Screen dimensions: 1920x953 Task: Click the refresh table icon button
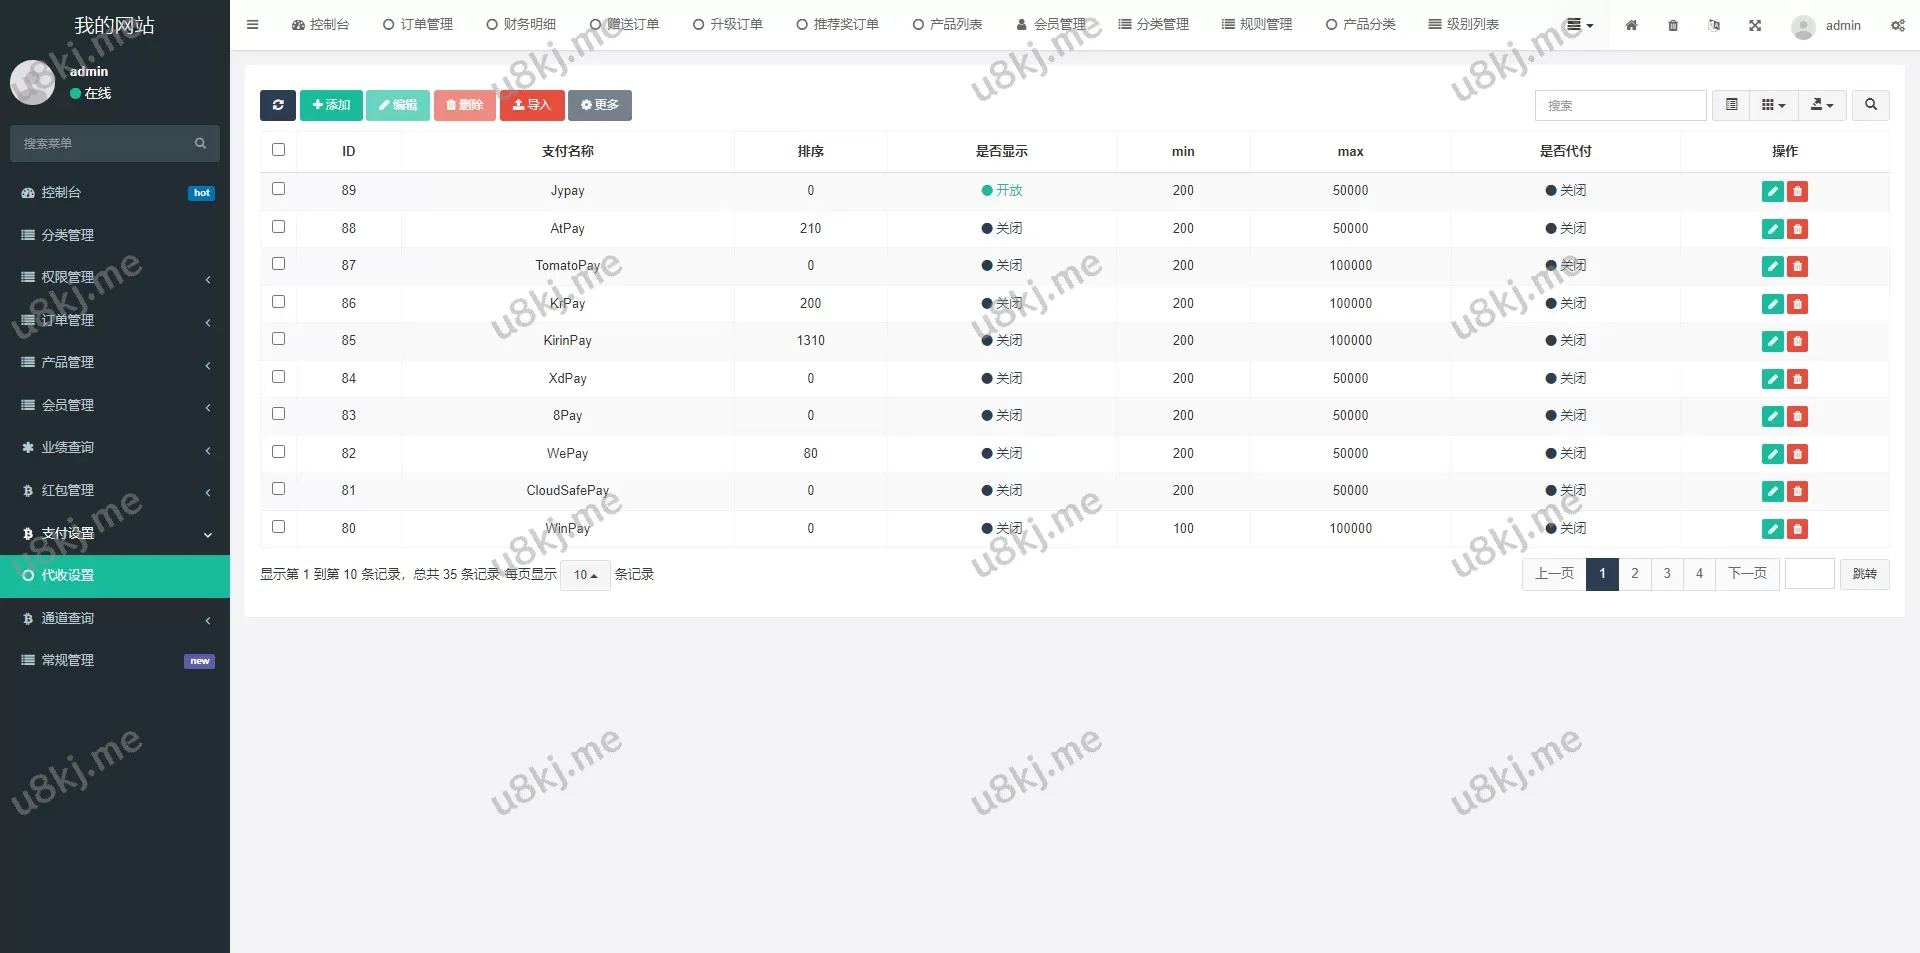tap(277, 105)
